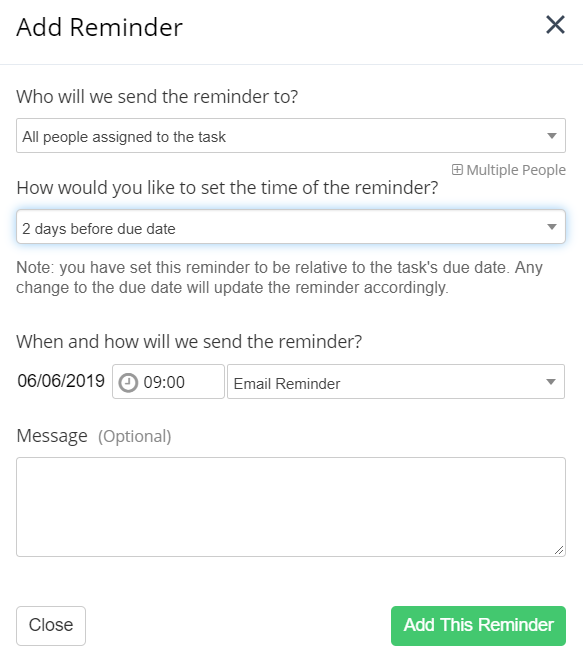Click the Close button
This screenshot has height=656, width=583.
51,625
